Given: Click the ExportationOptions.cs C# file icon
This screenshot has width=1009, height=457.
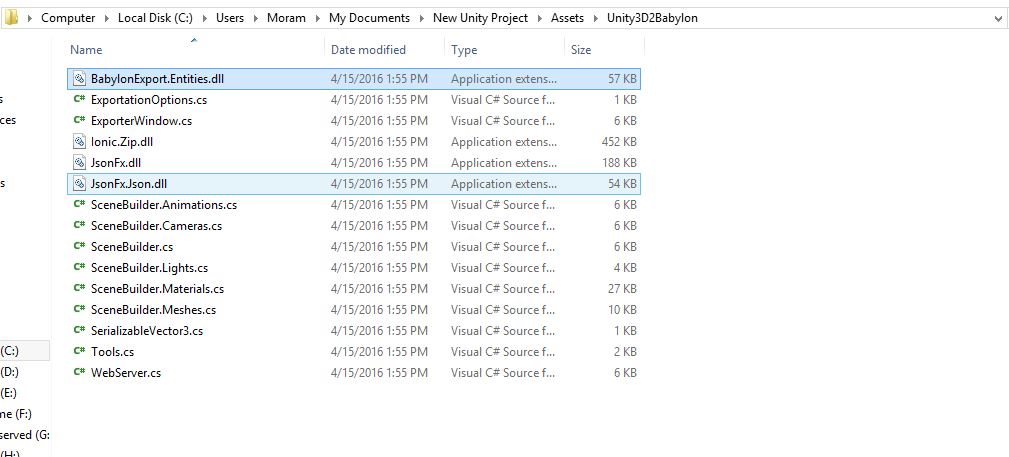Looking at the screenshot, I should pos(79,100).
